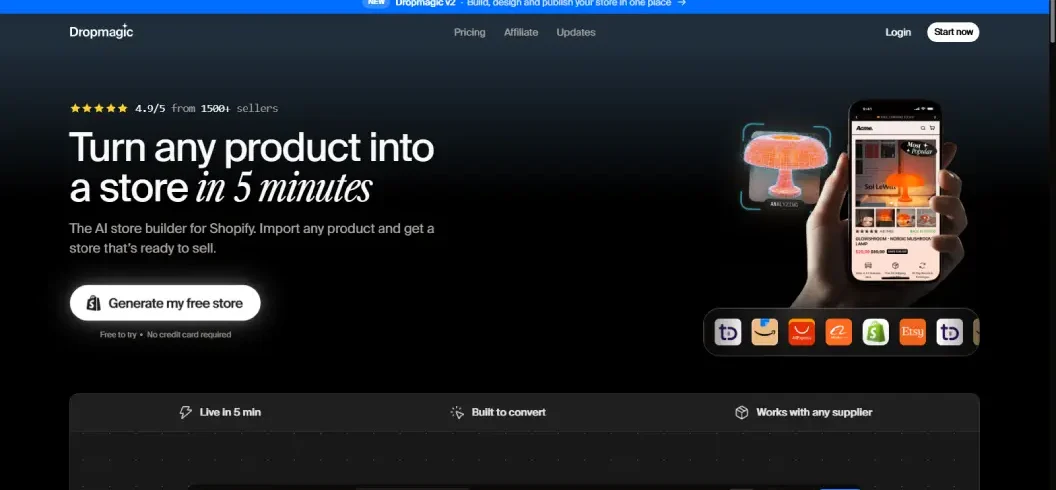Click the arrow icon in the top banner
This screenshot has height=490, width=1056.
point(682,3)
